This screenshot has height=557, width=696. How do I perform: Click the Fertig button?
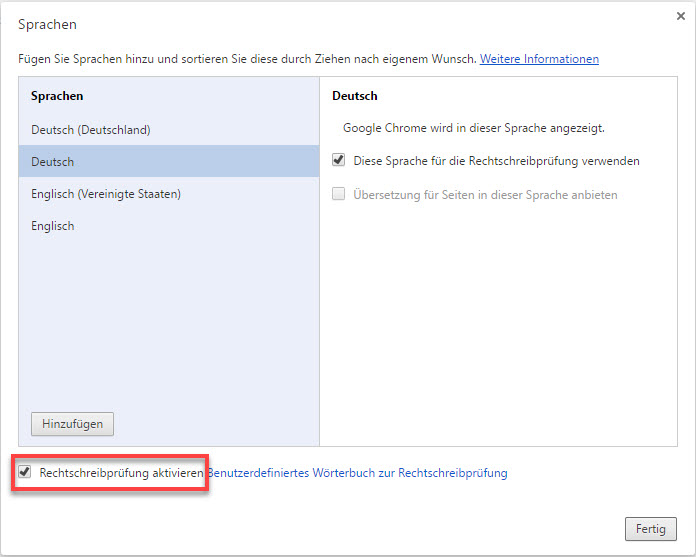(651, 529)
